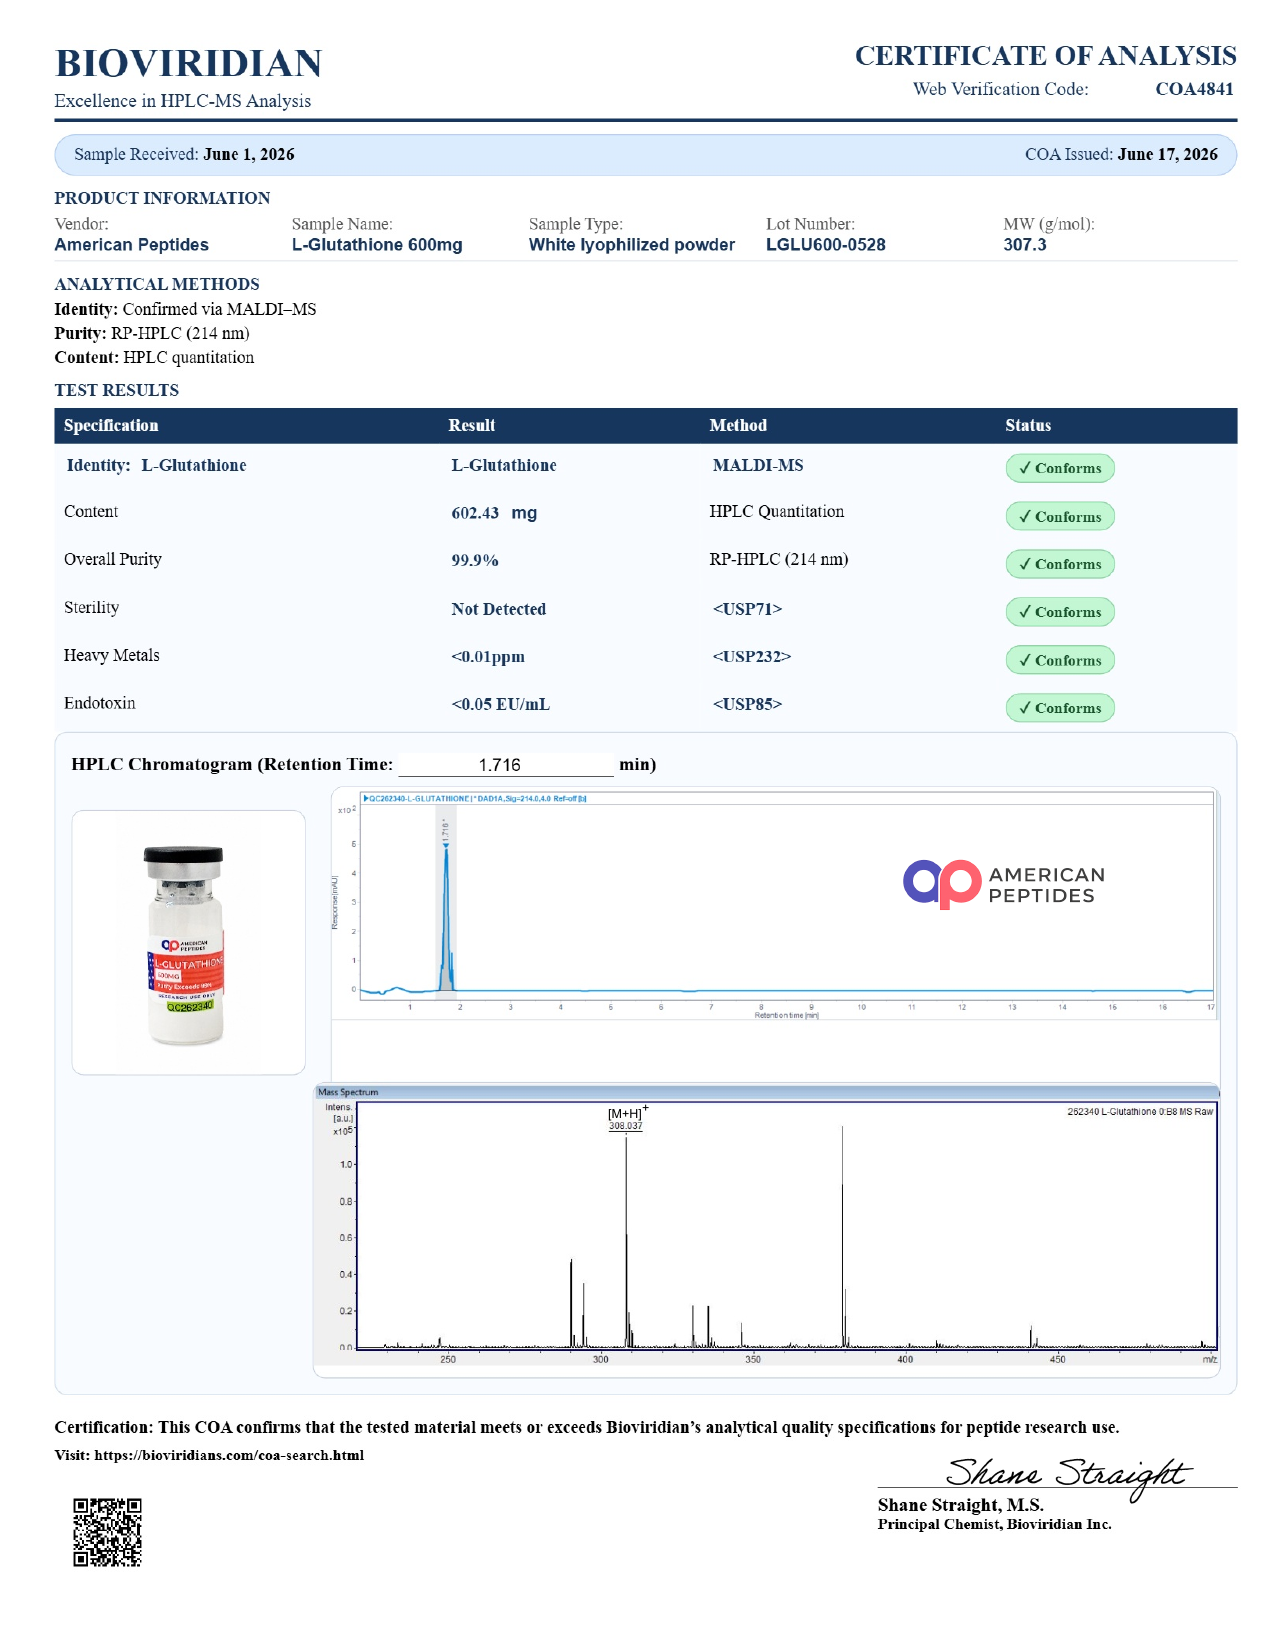1275x1650 pixels.
Task: Click the Result column header
Action: click(472, 425)
